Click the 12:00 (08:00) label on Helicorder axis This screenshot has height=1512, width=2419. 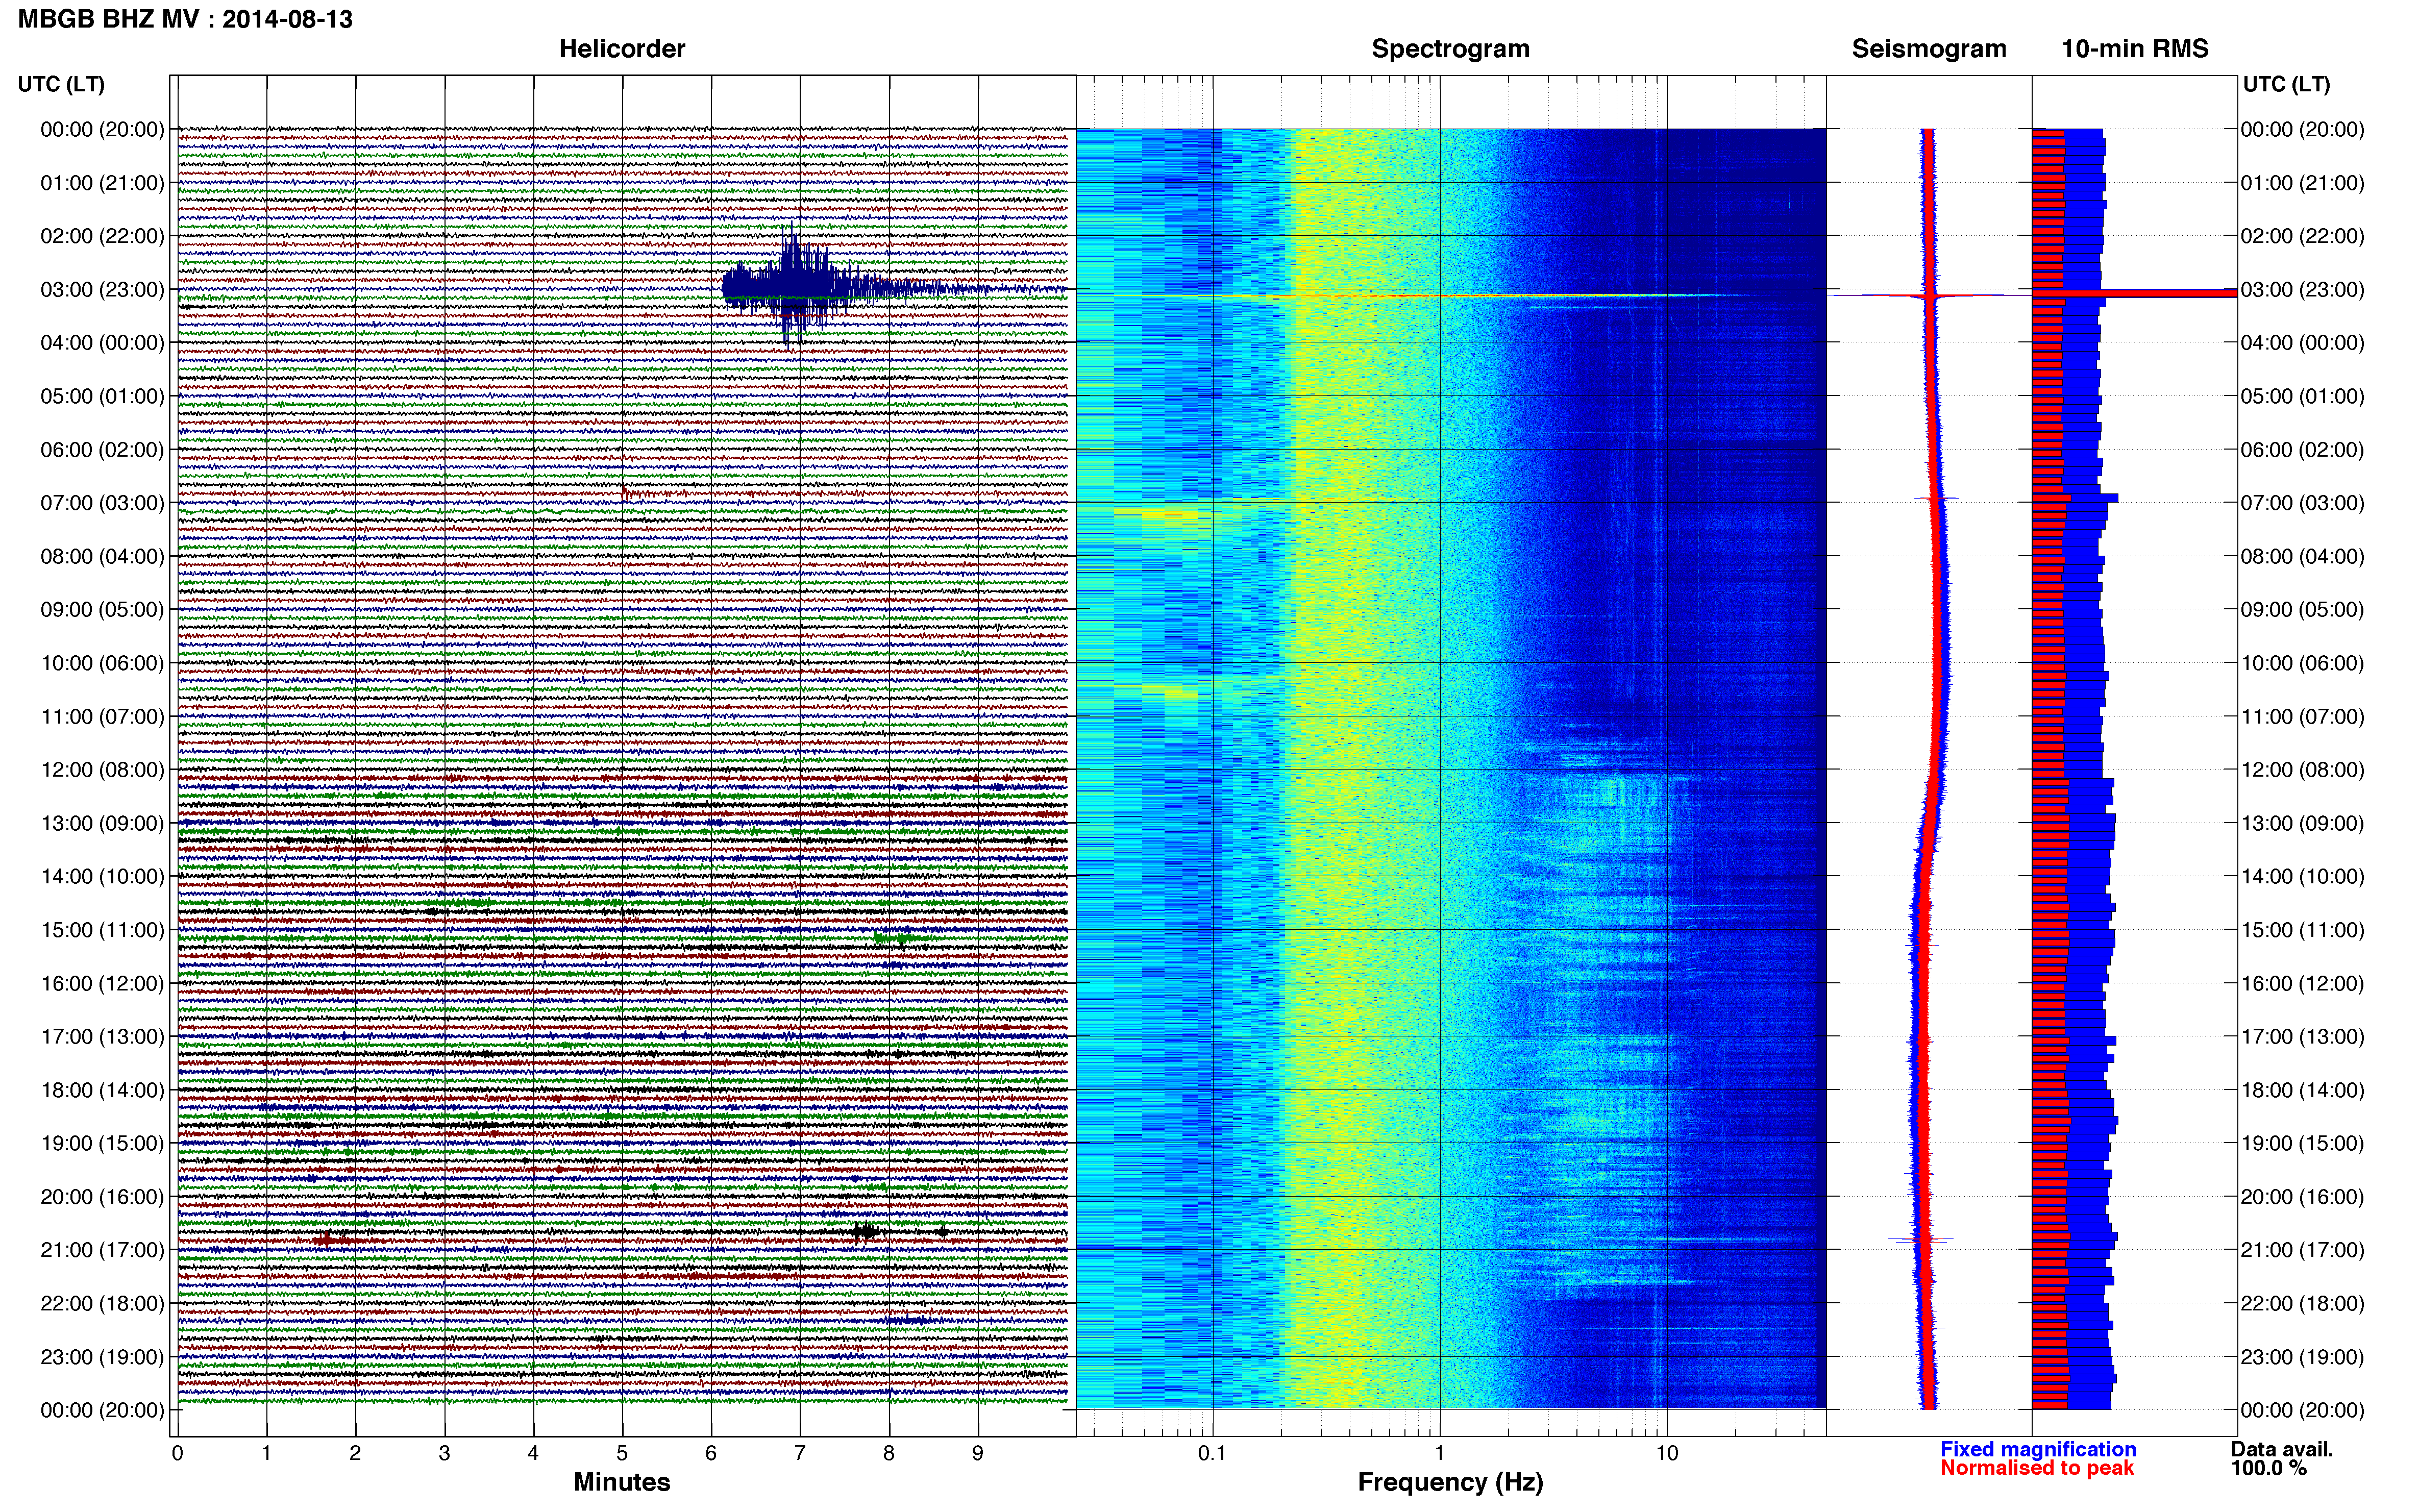coord(102,770)
